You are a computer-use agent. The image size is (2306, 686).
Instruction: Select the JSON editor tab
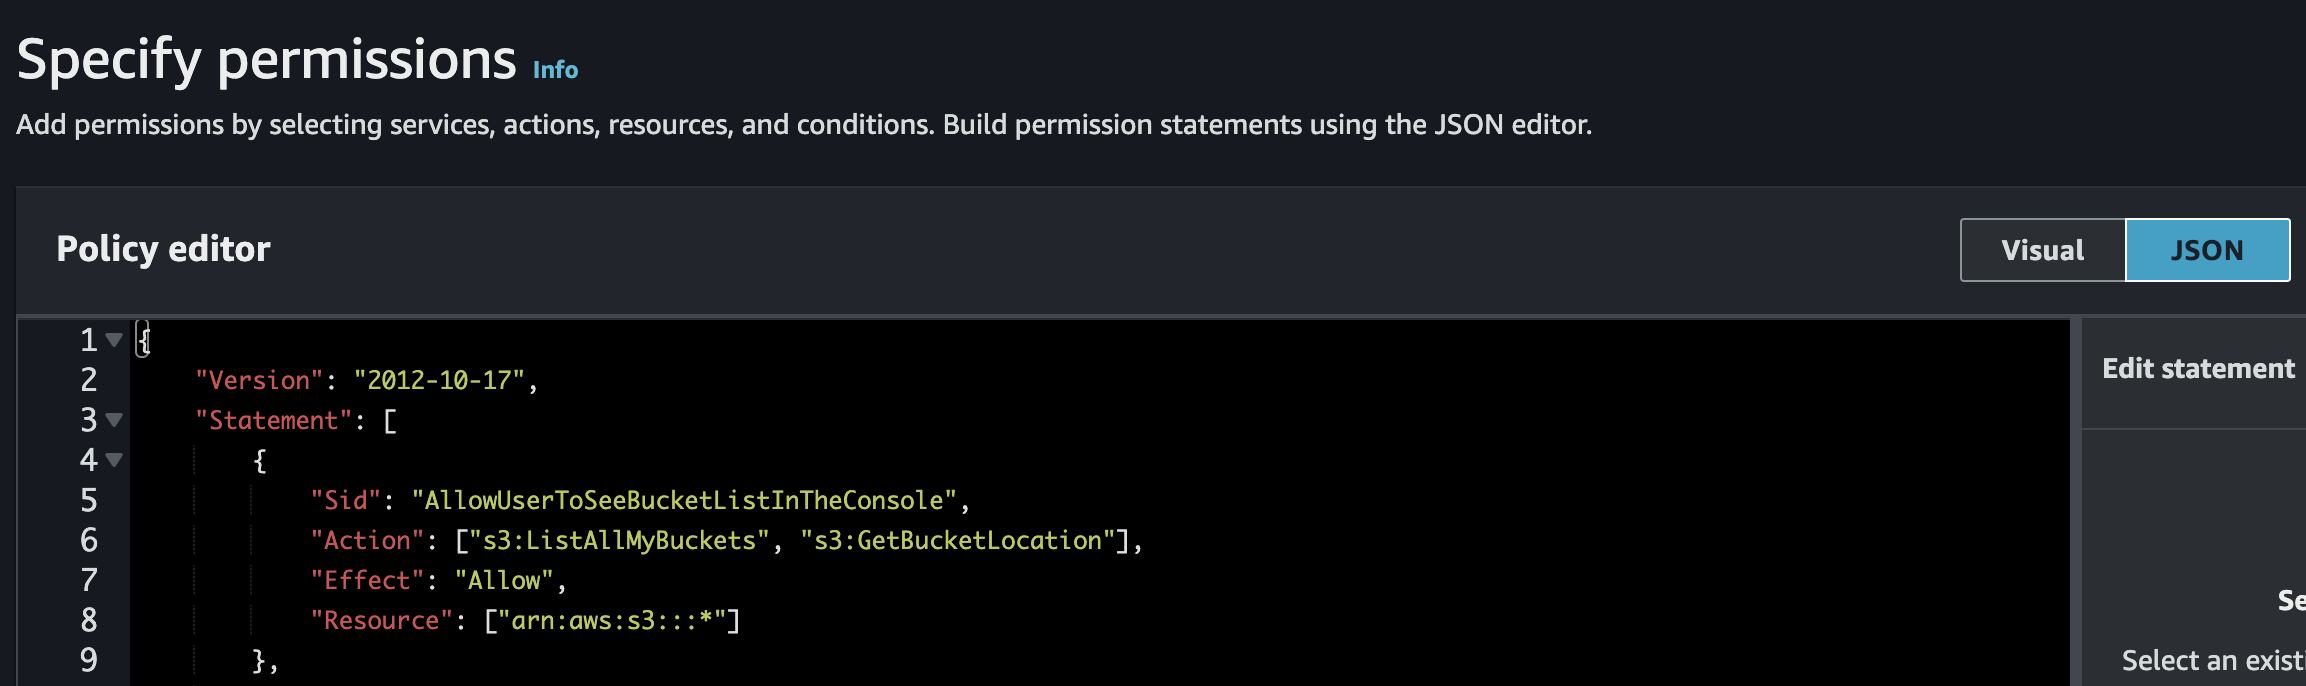(2206, 250)
